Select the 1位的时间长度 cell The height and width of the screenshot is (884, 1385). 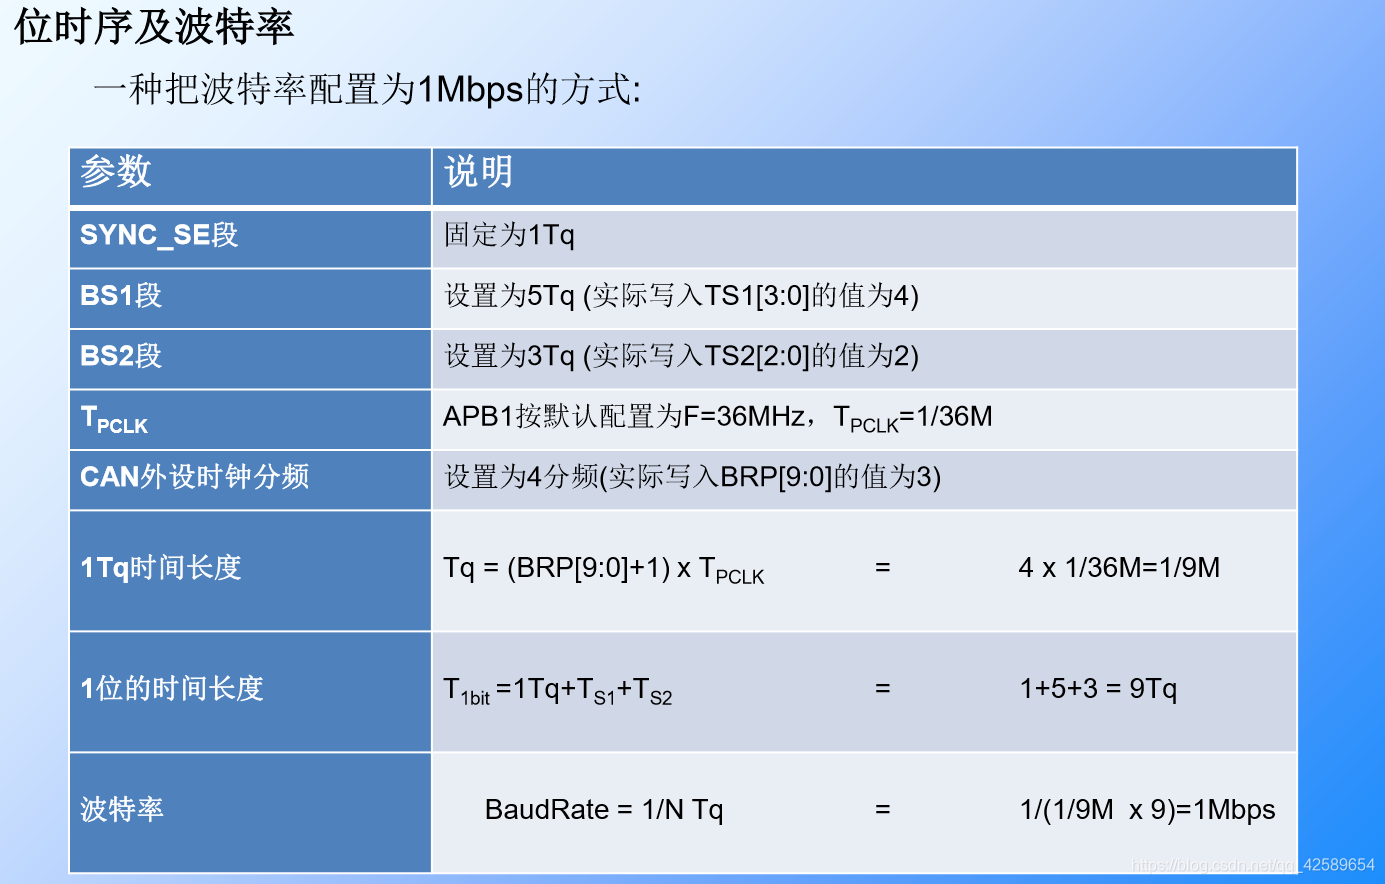click(250, 692)
